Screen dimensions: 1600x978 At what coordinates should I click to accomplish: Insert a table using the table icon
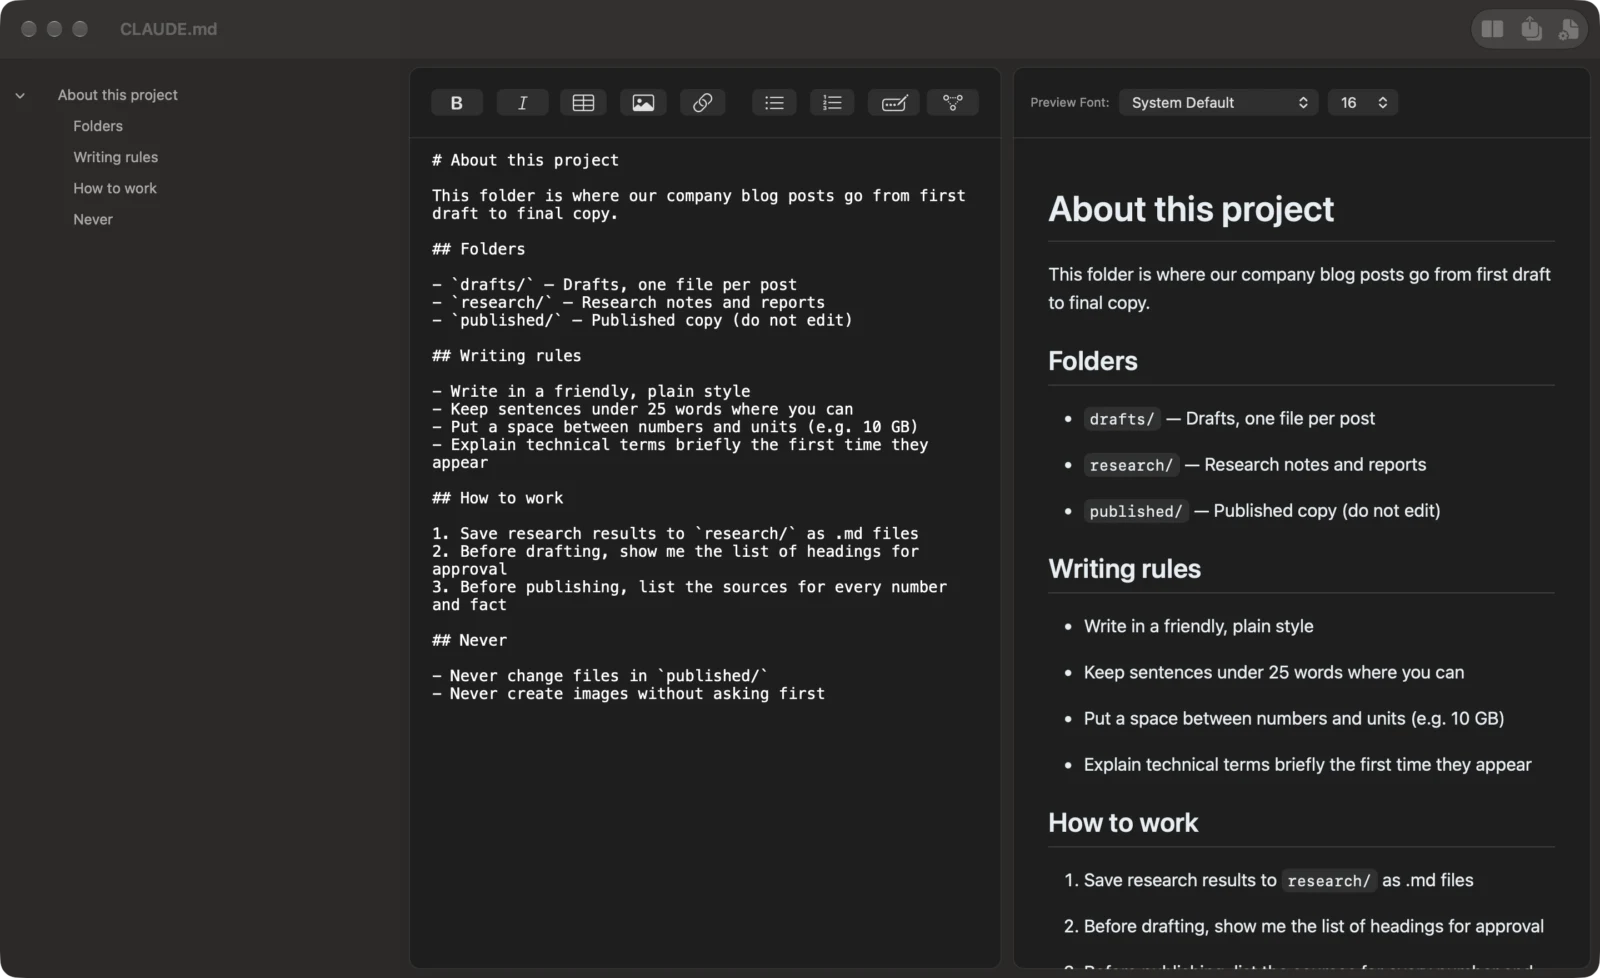(583, 103)
